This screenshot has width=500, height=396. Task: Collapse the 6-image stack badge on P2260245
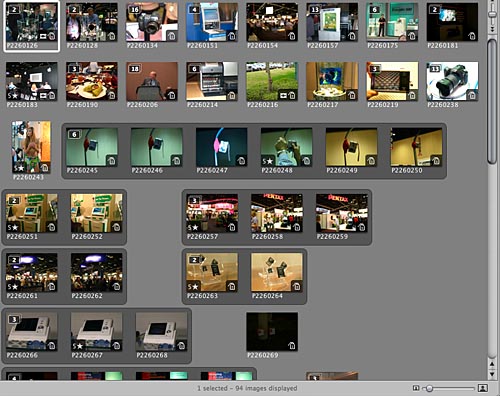(74, 135)
